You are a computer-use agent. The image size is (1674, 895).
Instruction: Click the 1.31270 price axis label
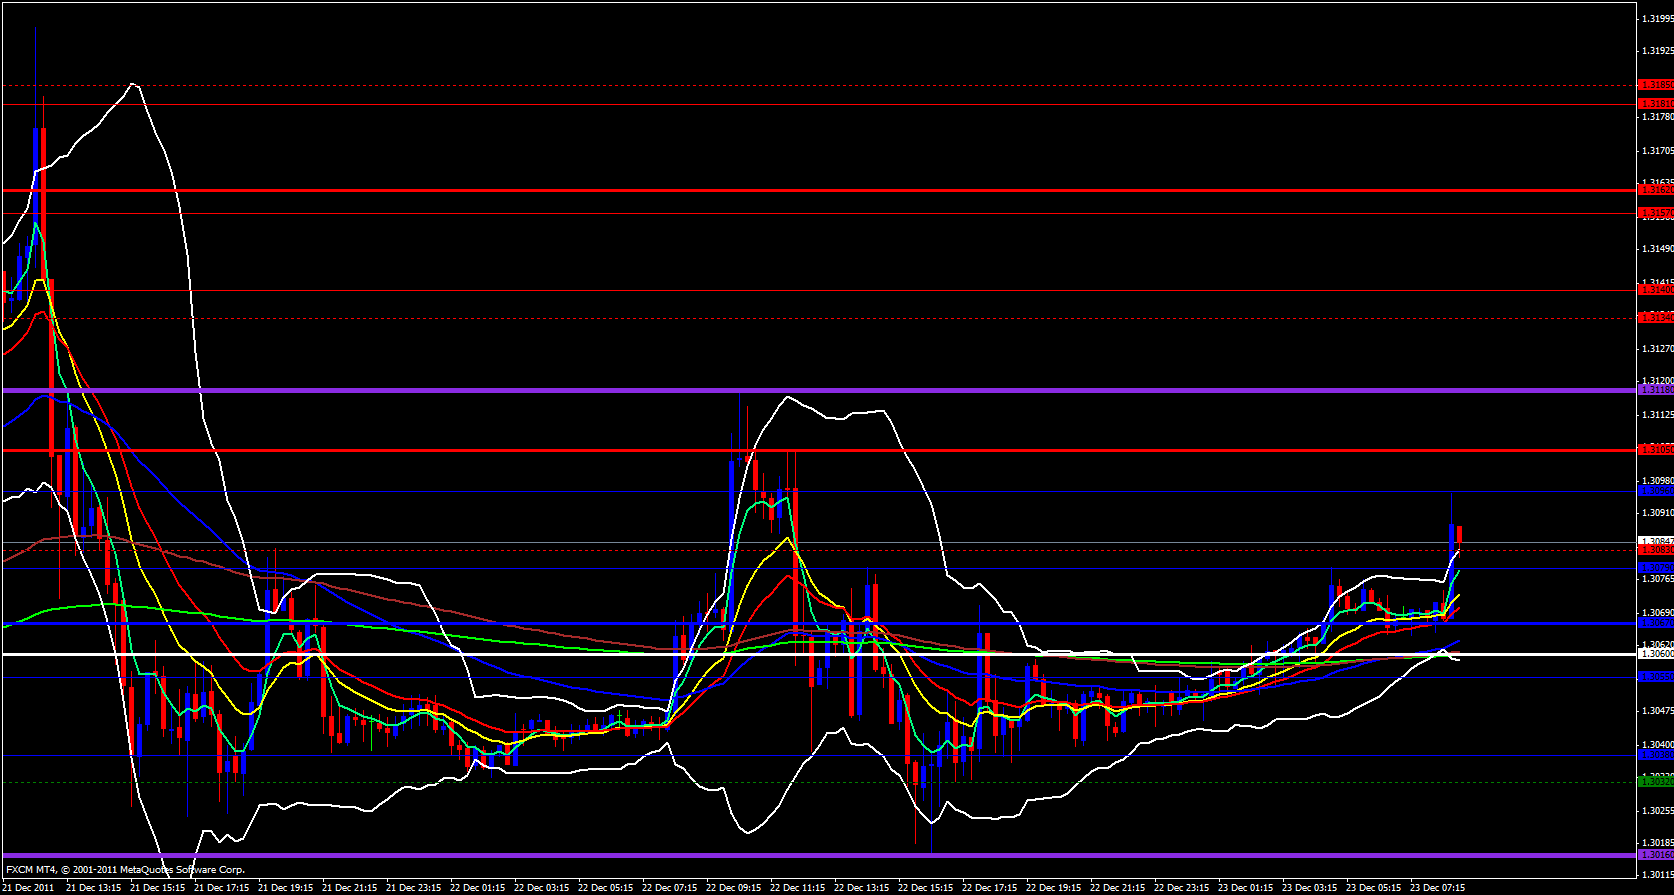pyautogui.click(x=1657, y=348)
